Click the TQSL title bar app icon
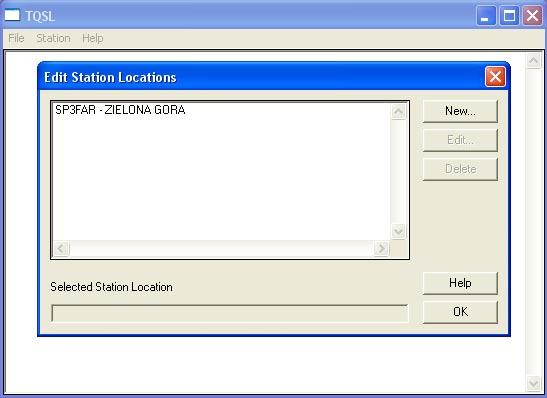547x398 pixels. tap(12, 15)
